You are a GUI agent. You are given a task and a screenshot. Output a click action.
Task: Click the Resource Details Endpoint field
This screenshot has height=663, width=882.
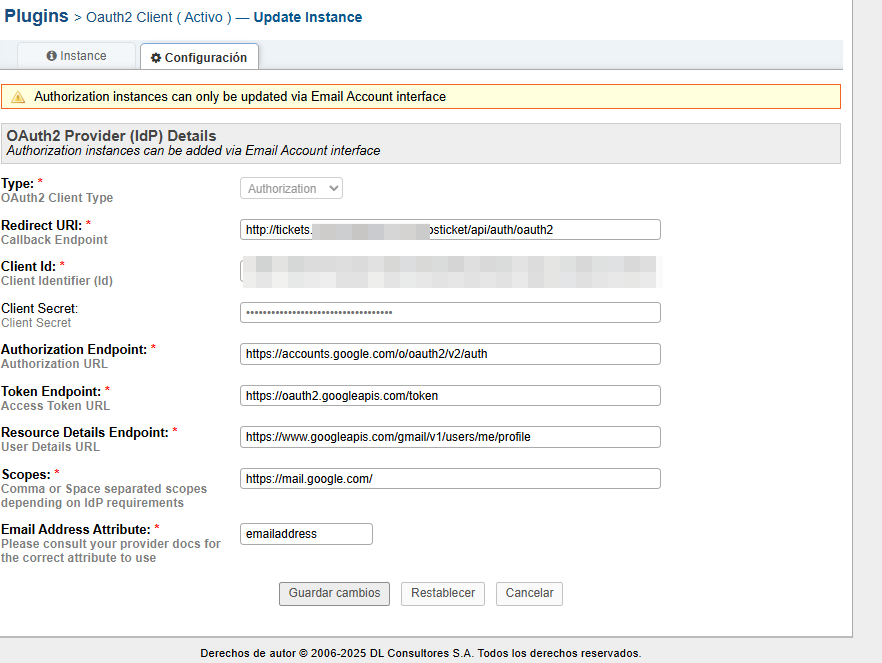pyautogui.click(x=450, y=437)
